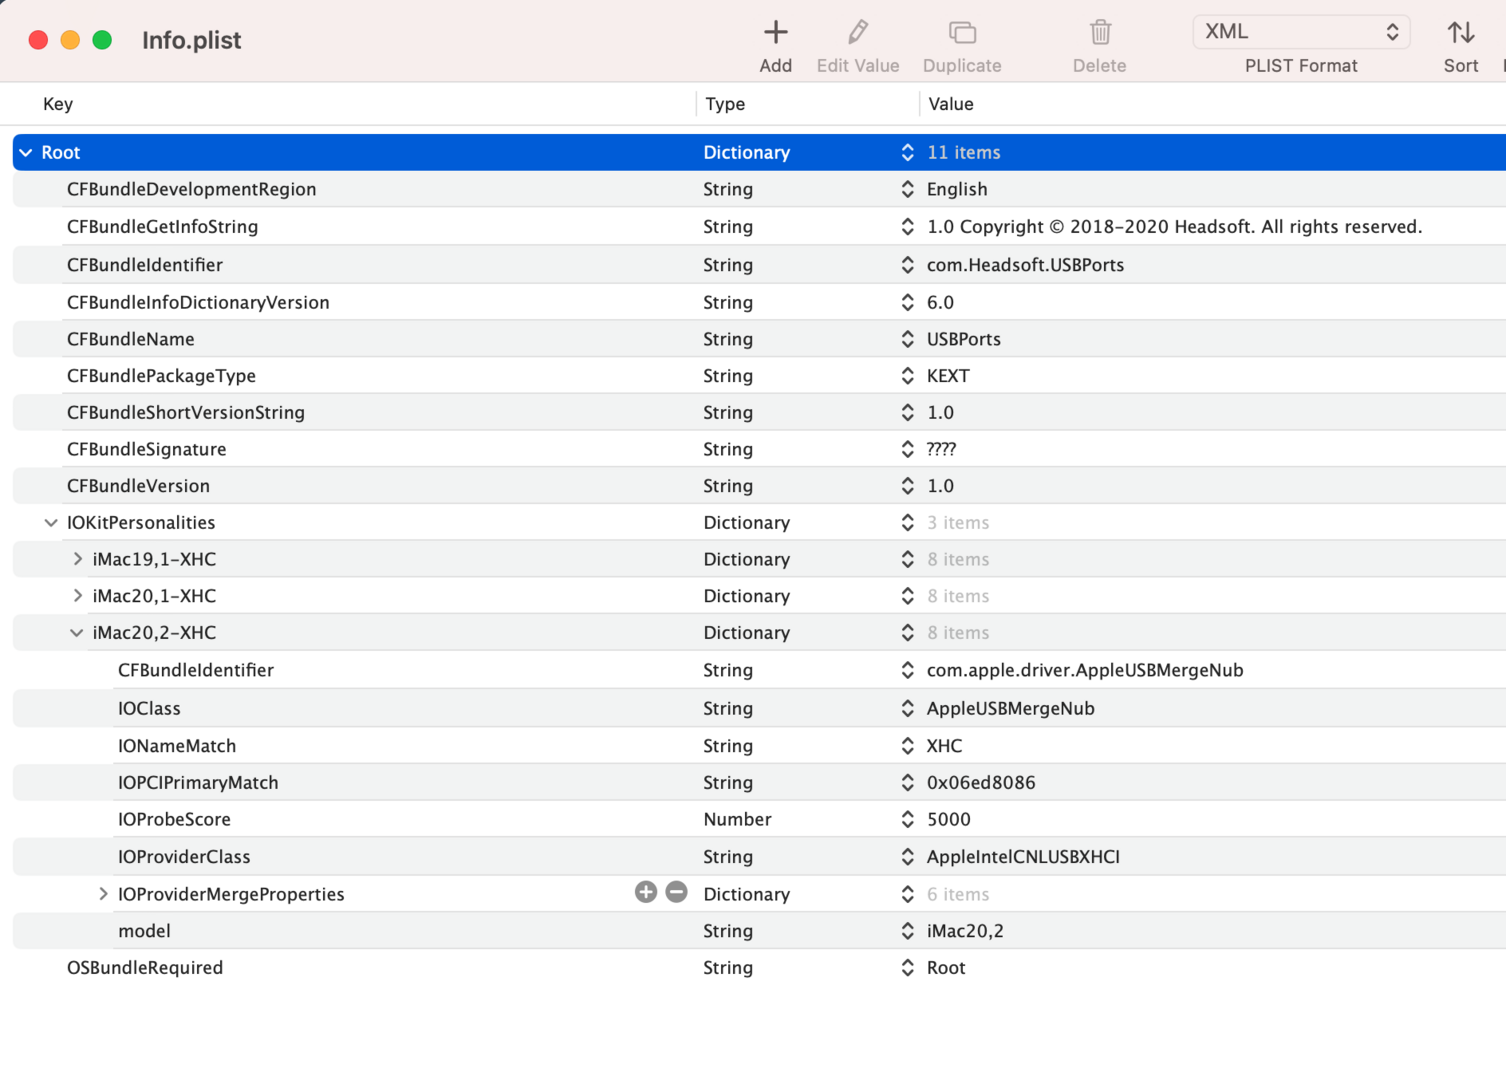Expand the iMac20,1-XHC entry

click(x=77, y=596)
